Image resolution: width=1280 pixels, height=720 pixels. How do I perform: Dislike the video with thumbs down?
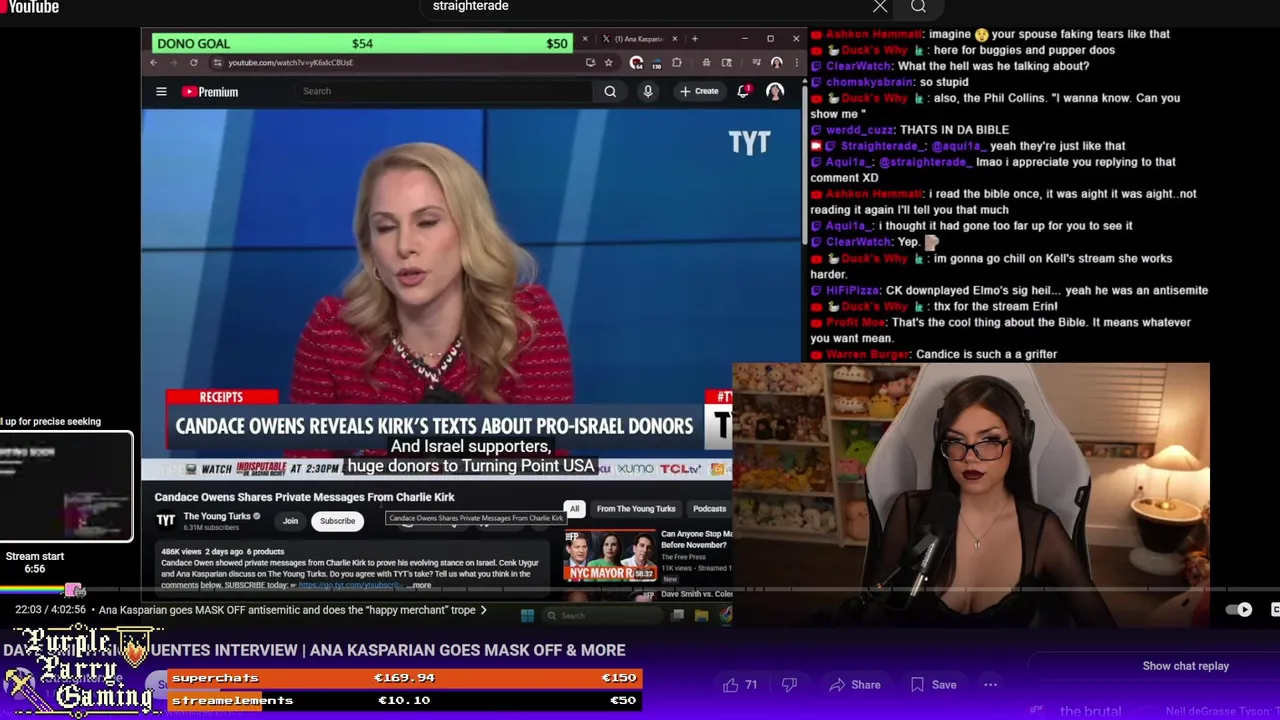tap(789, 685)
